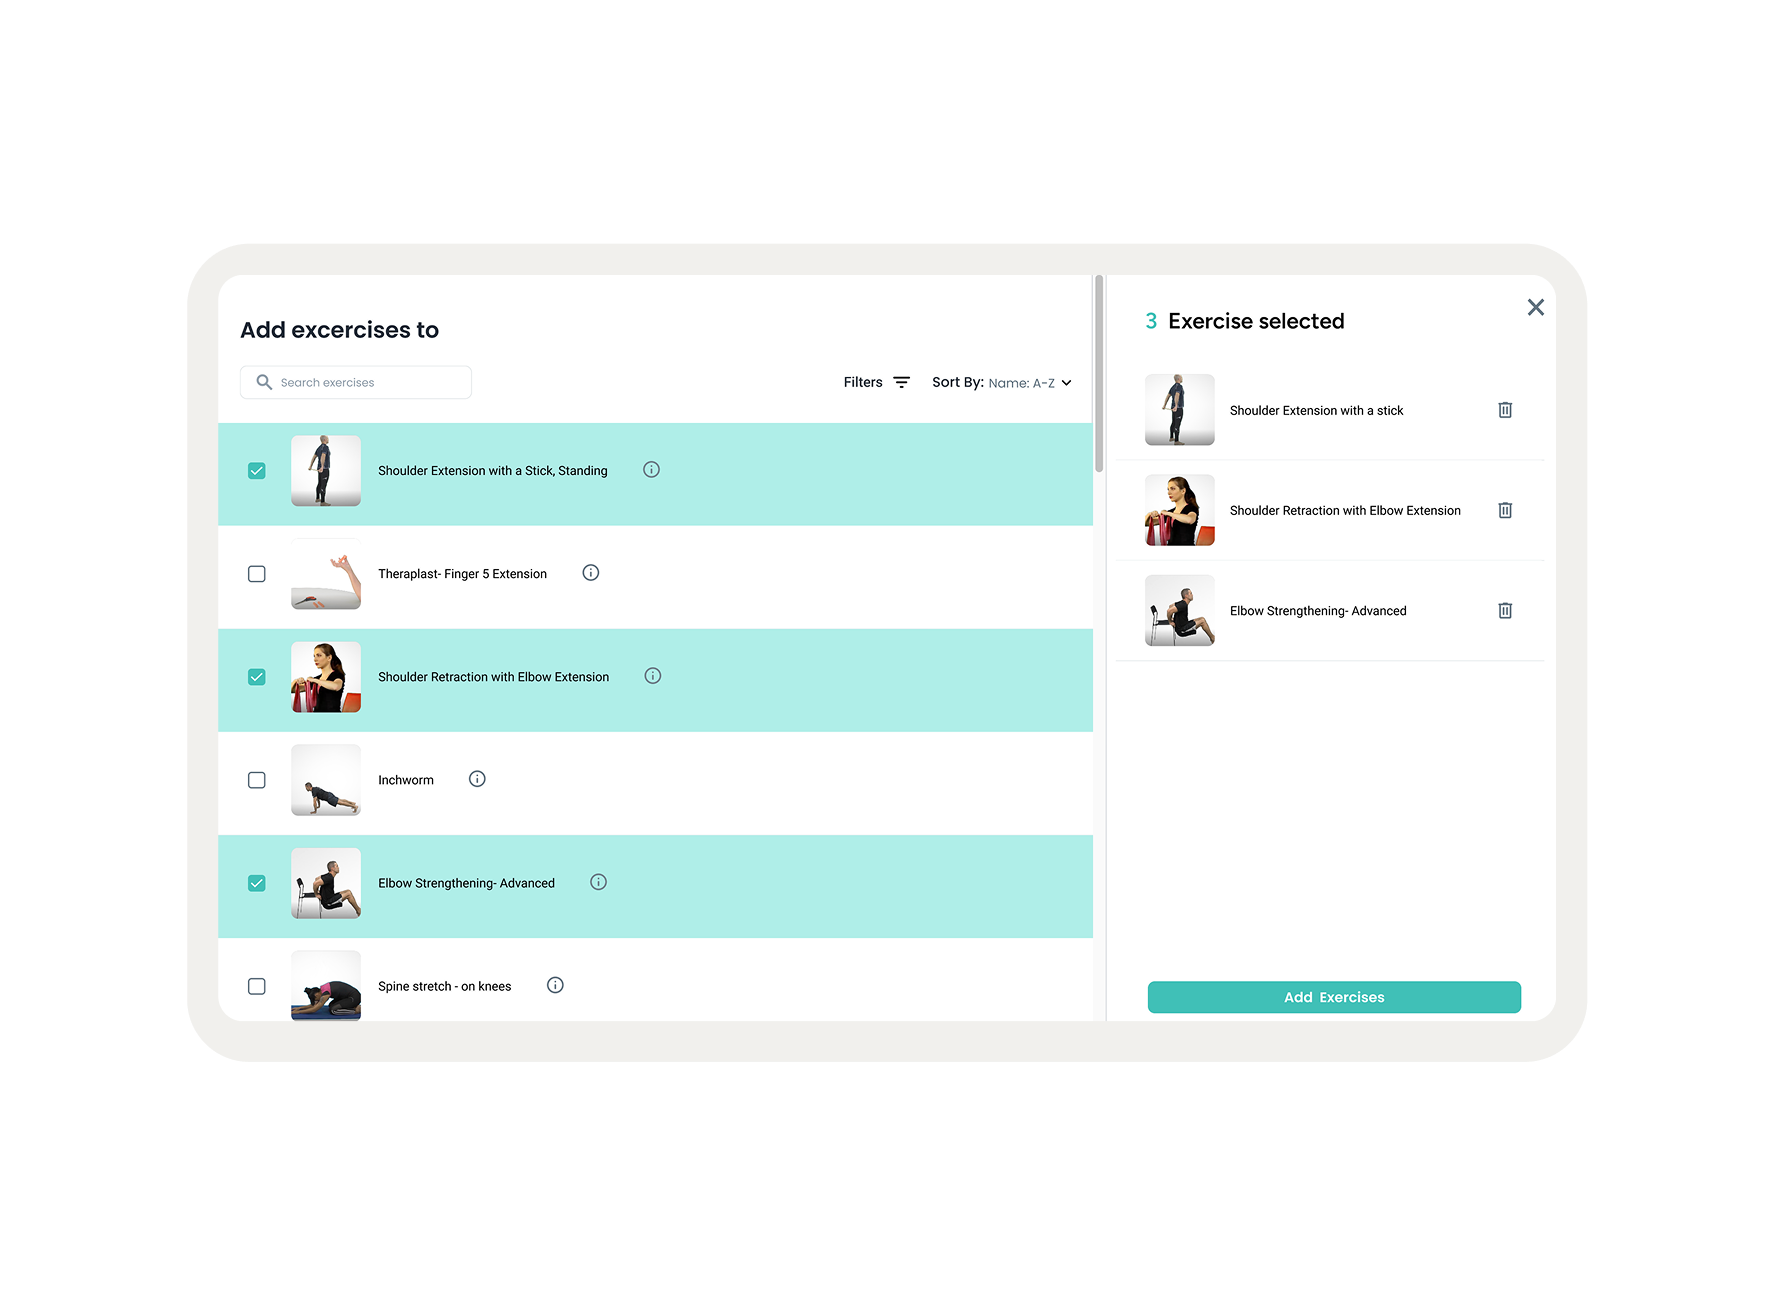The width and height of the screenshot is (1779, 1306).
Task: Click the exercise list vertical scrollbar
Action: click(1099, 373)
